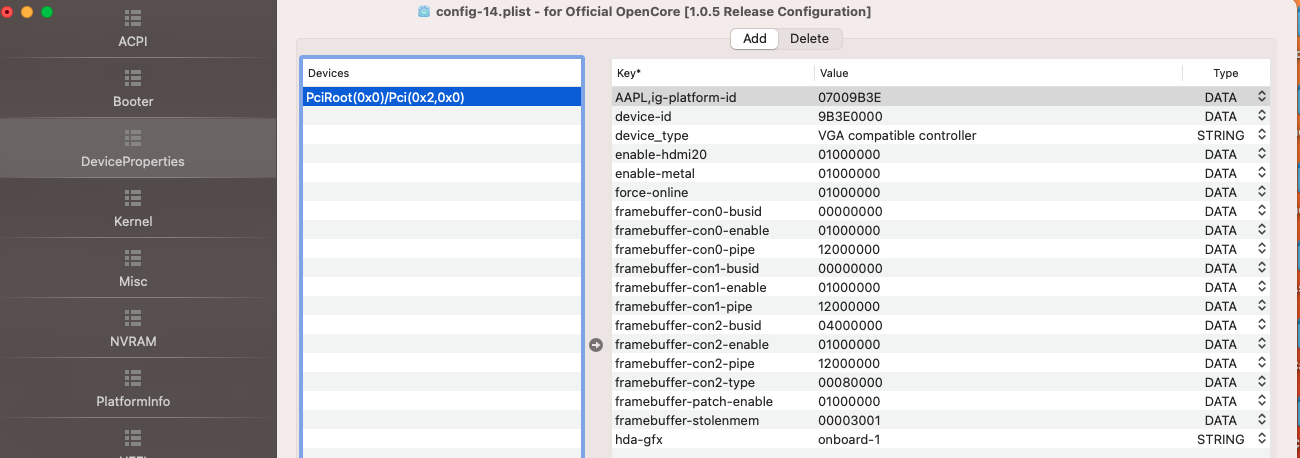Click the plist document icon in title bar

point(424,11)
